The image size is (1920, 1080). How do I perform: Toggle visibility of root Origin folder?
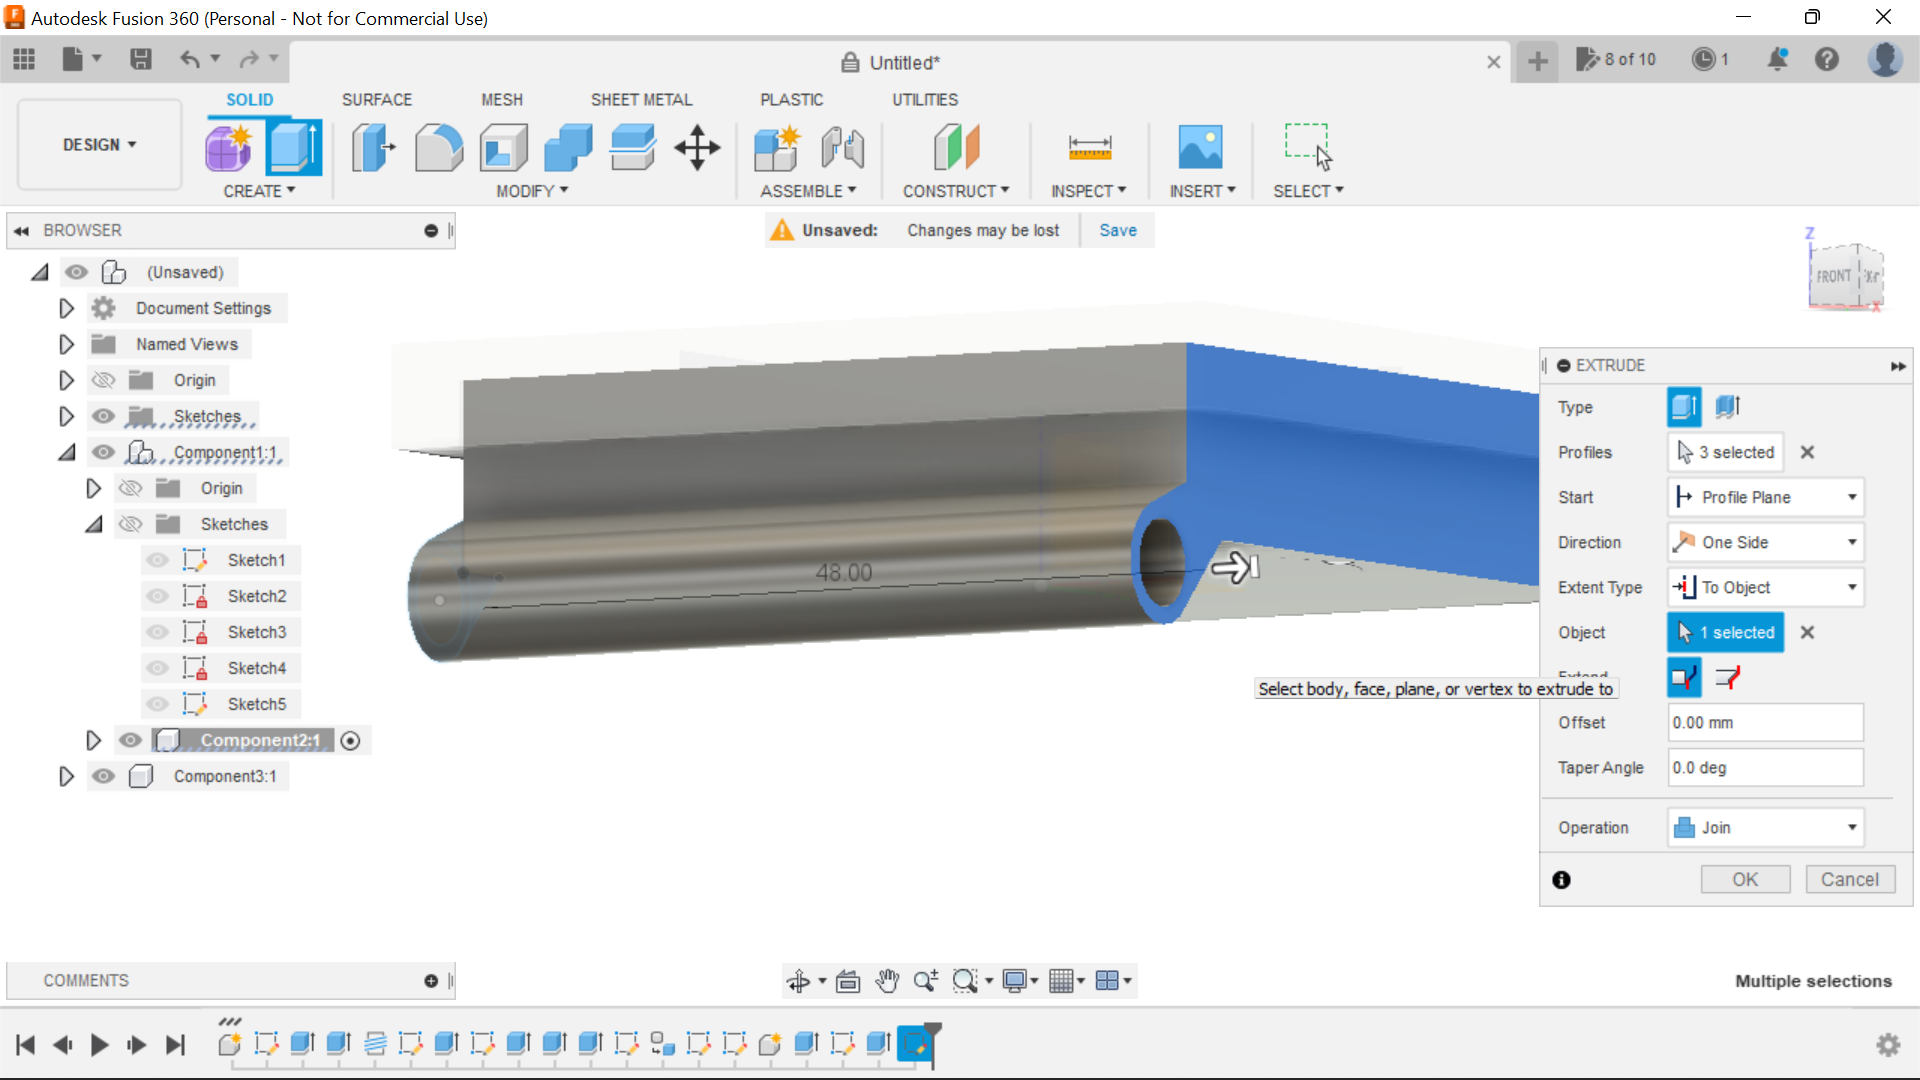click(104, 380)
